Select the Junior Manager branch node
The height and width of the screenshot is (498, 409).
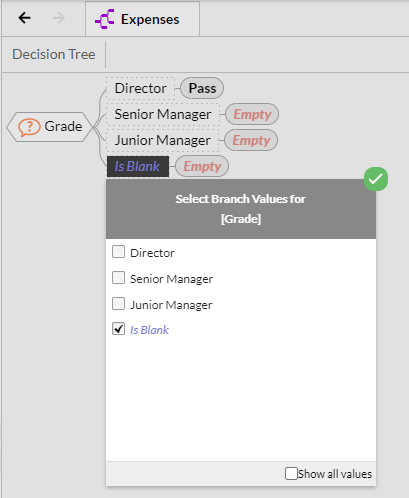pos(163,140)
